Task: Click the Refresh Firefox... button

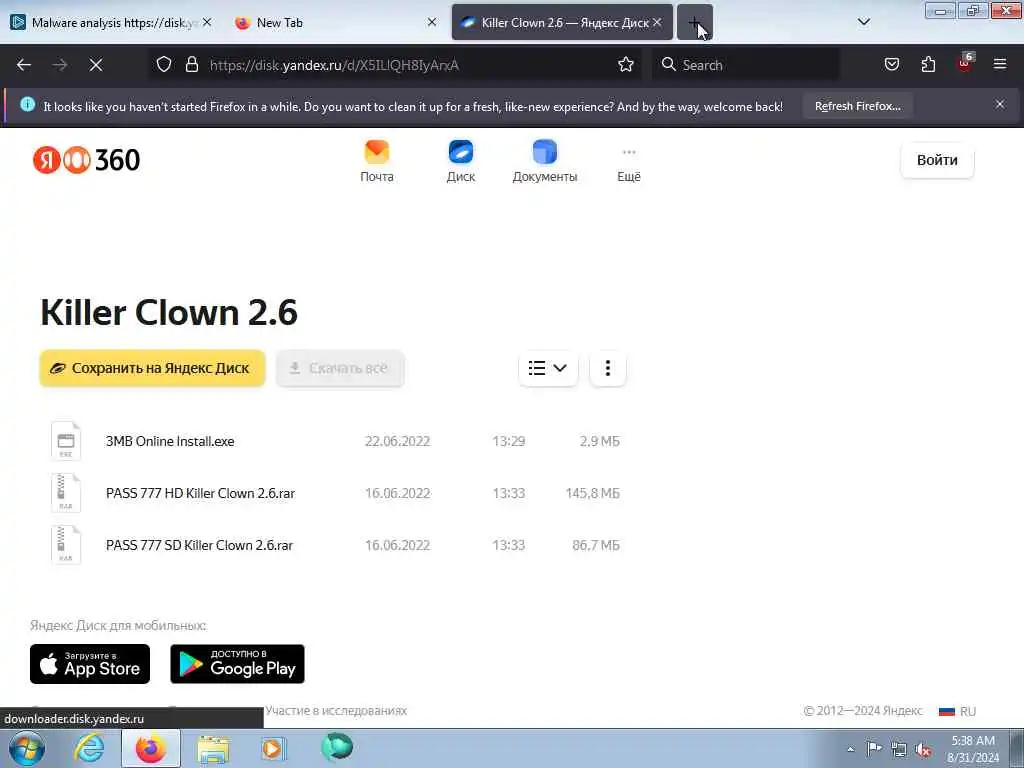Action: pos(857,106)
